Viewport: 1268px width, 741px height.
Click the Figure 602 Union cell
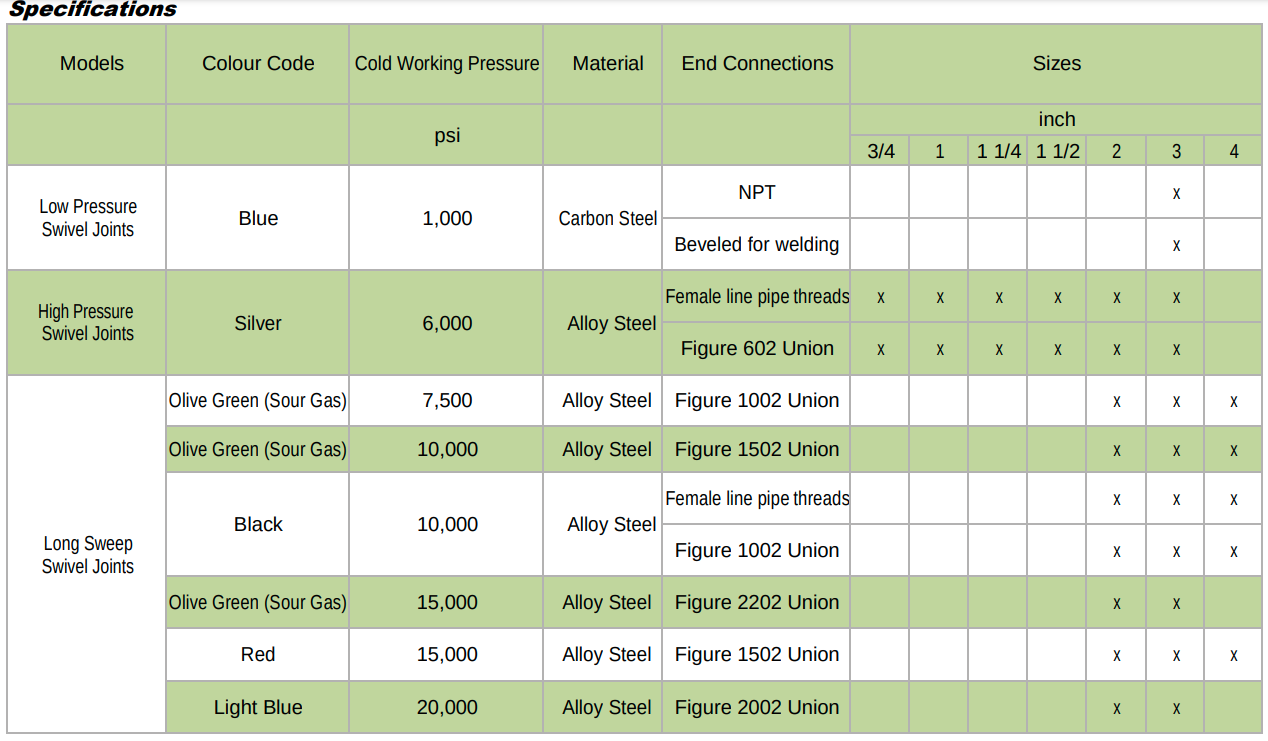pos(757,348)
